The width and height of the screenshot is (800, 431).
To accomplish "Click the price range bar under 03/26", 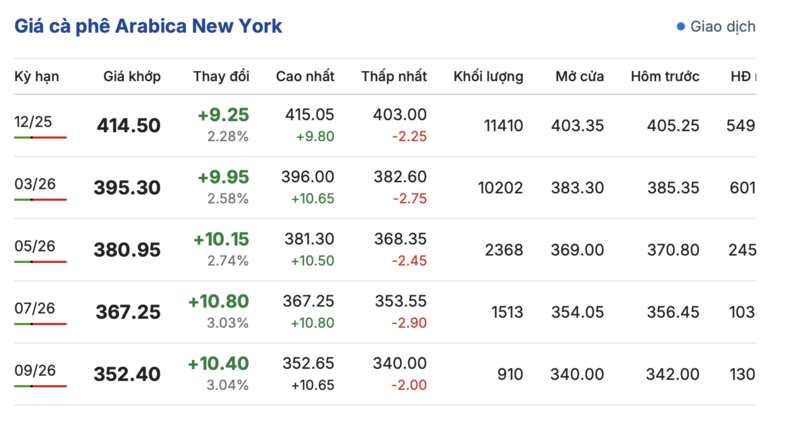I will coord(40,200).
